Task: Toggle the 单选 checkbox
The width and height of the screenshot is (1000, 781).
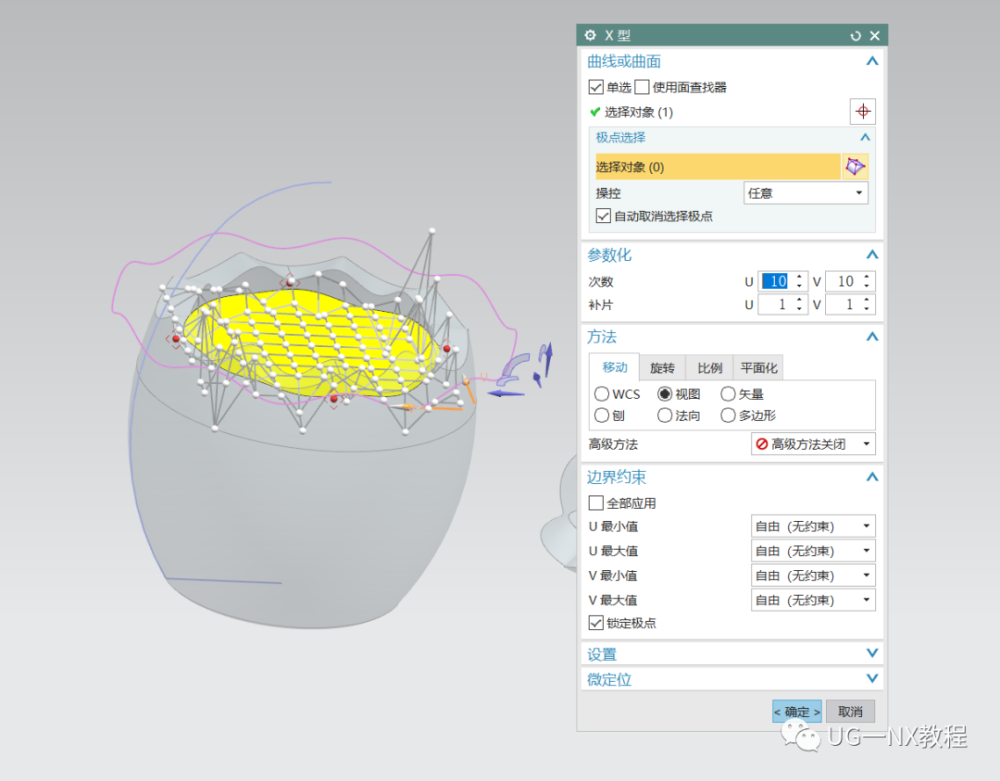Action: pyautogui.click(x=596, y=87)
